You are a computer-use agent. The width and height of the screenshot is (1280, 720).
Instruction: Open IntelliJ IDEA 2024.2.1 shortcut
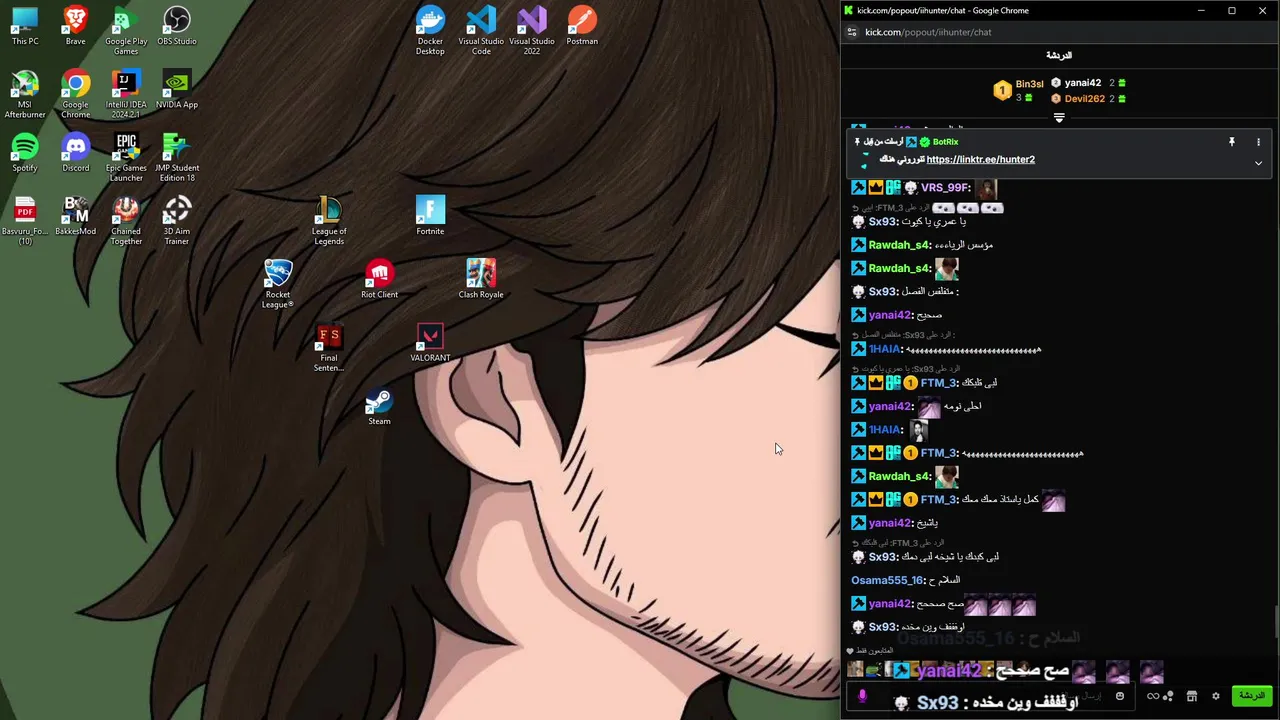pos(126,95)
